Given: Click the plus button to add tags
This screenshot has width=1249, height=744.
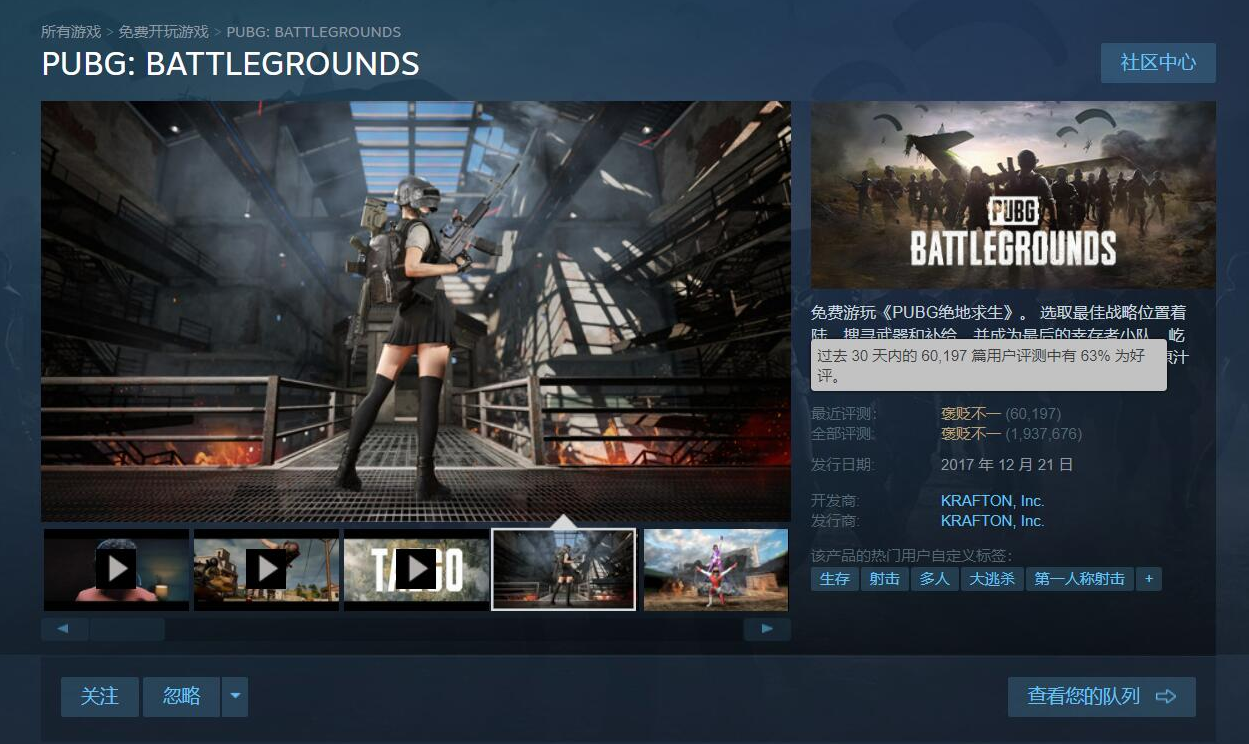Looking at the screenshot, I should pos(1149,579).
